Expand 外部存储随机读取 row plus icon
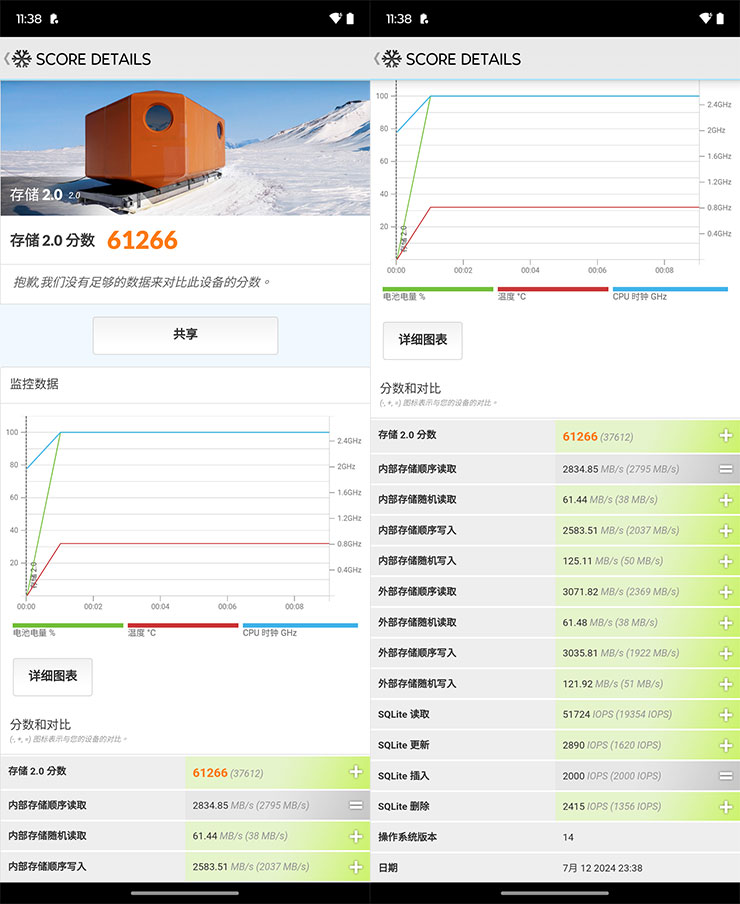Image resolution: width=740 pixels, height=904 pixels. click(726, 623)
